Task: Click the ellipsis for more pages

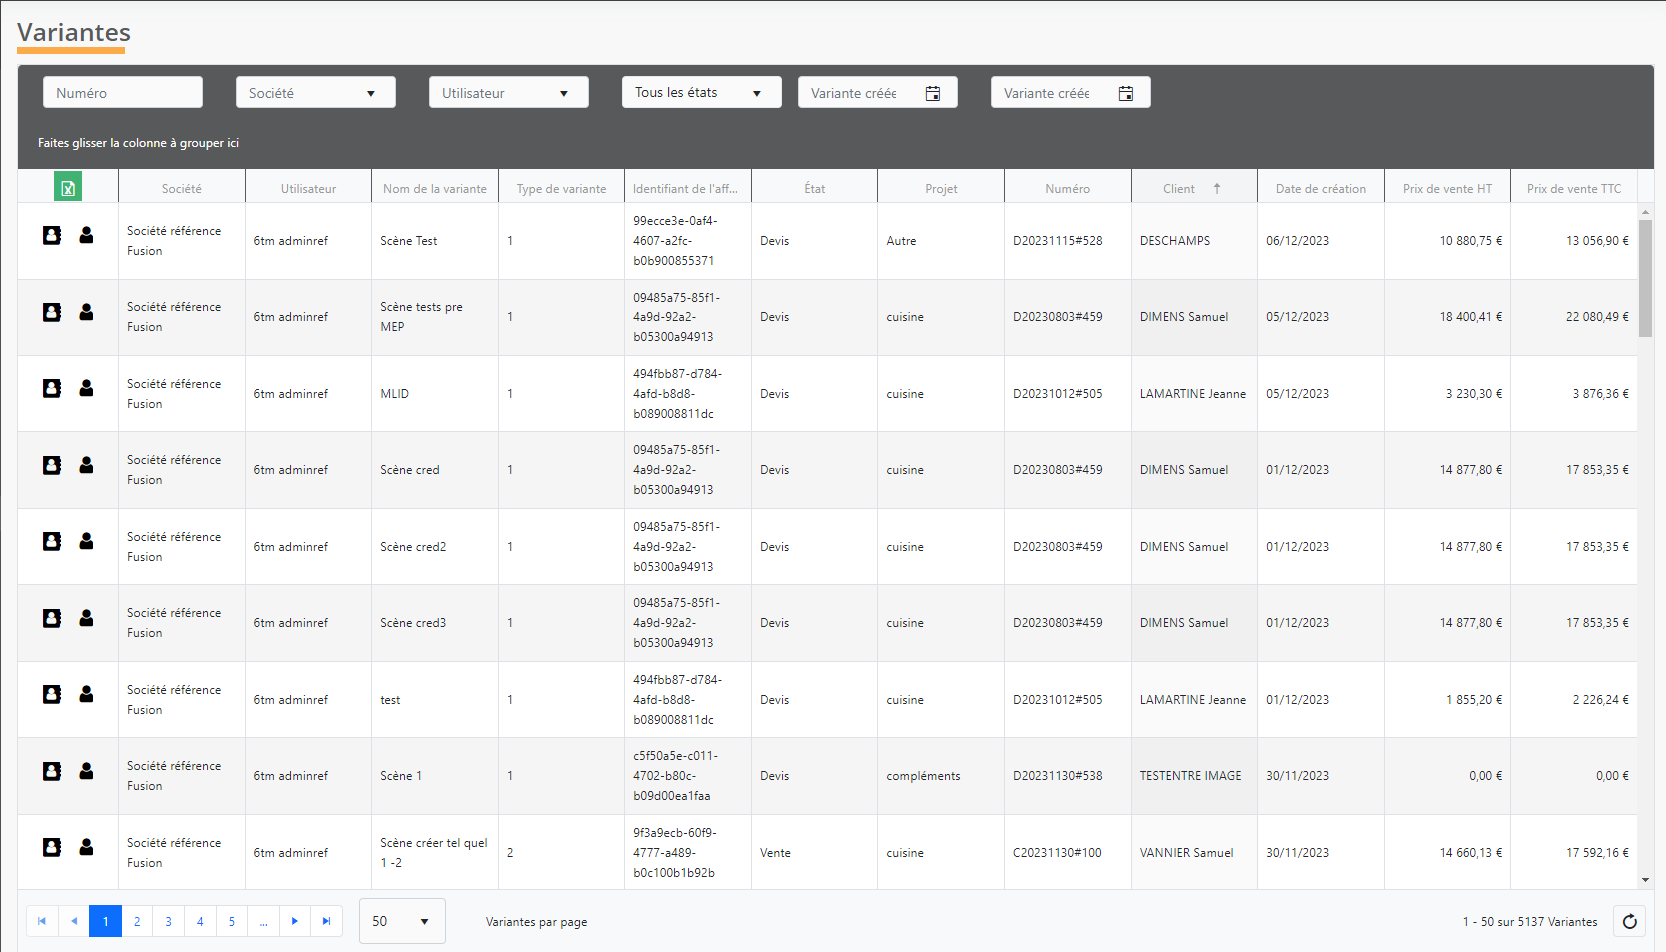Action: tap(263, 921)
